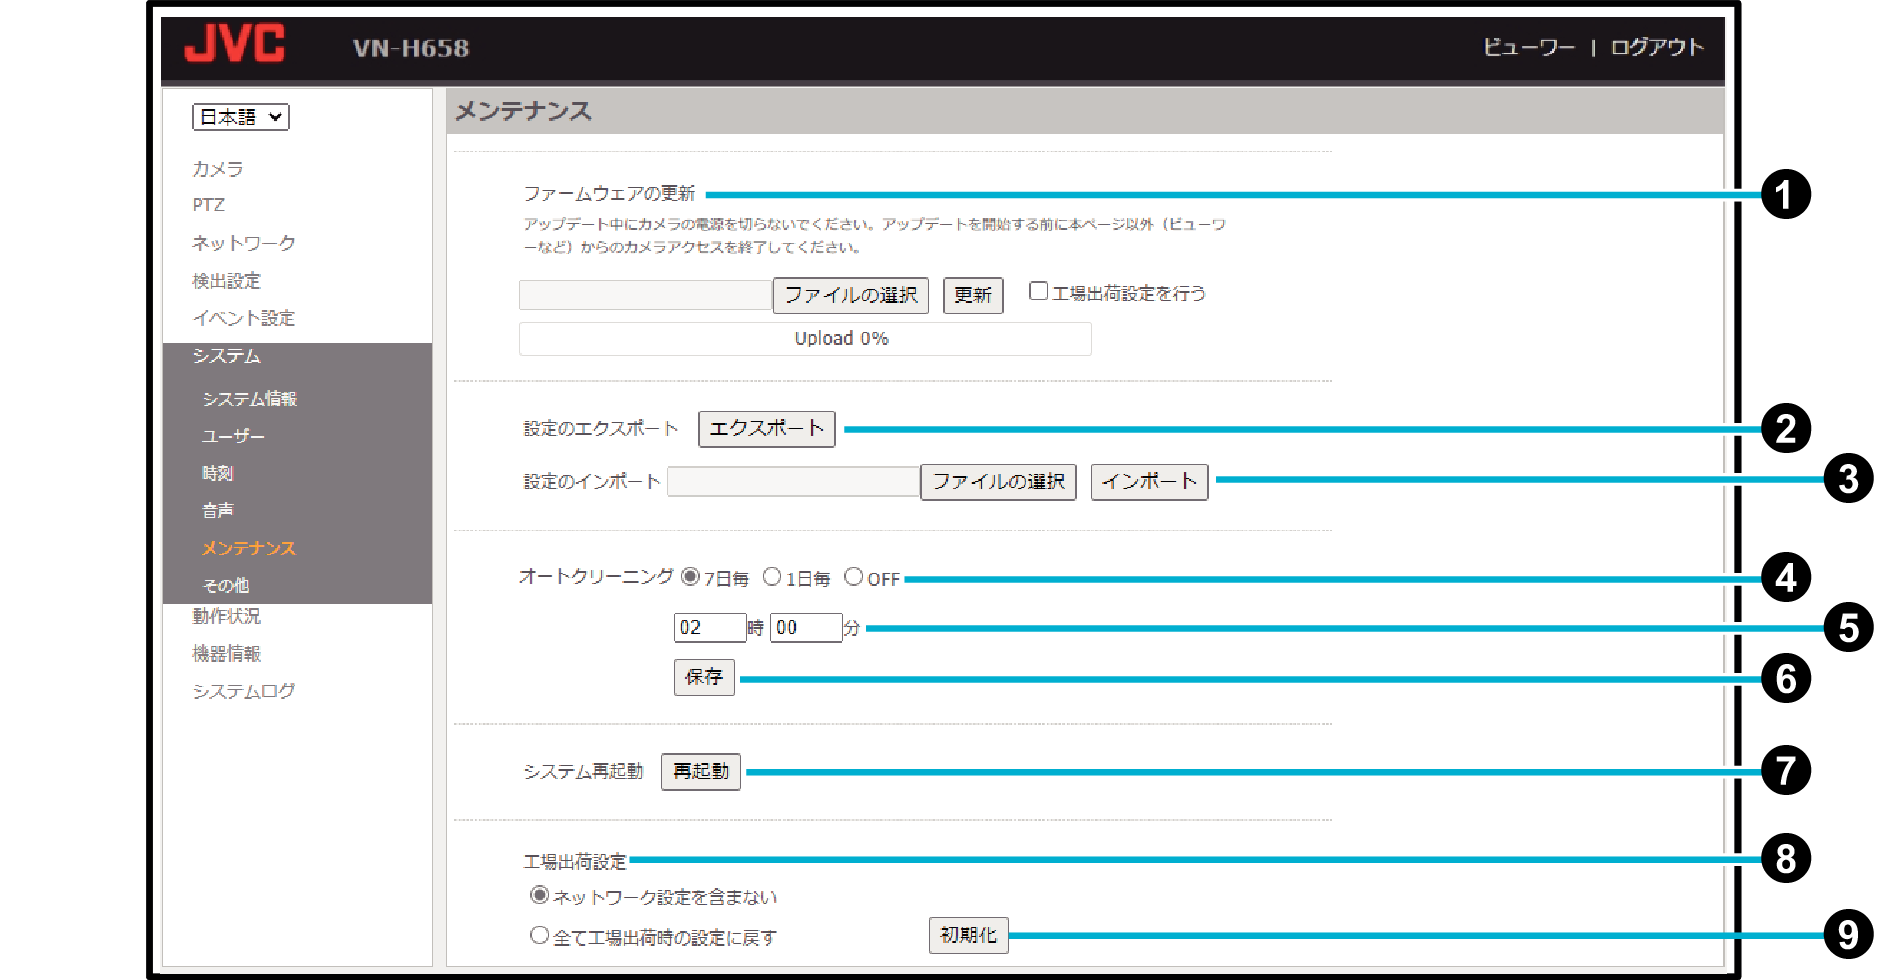This screenshot has height=980, width=1888.
Task: Click the 設定のインポート label
Action: 592,482
